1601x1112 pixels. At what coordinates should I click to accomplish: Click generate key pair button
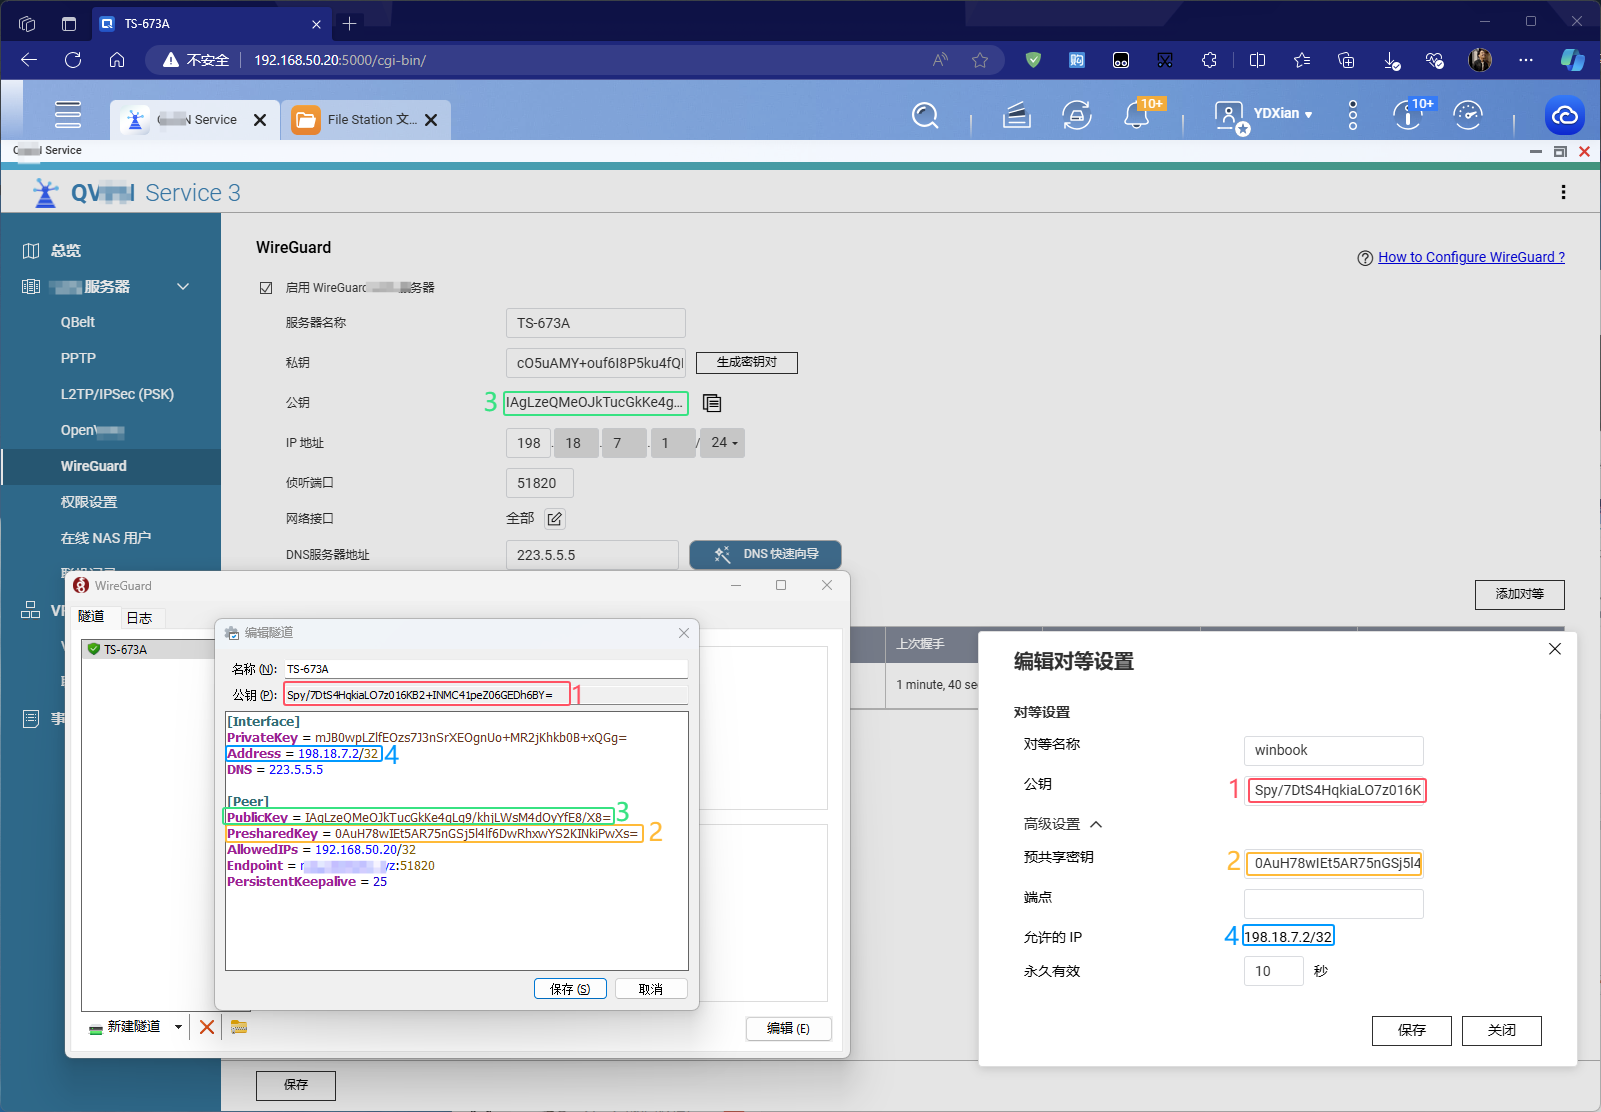747,362
